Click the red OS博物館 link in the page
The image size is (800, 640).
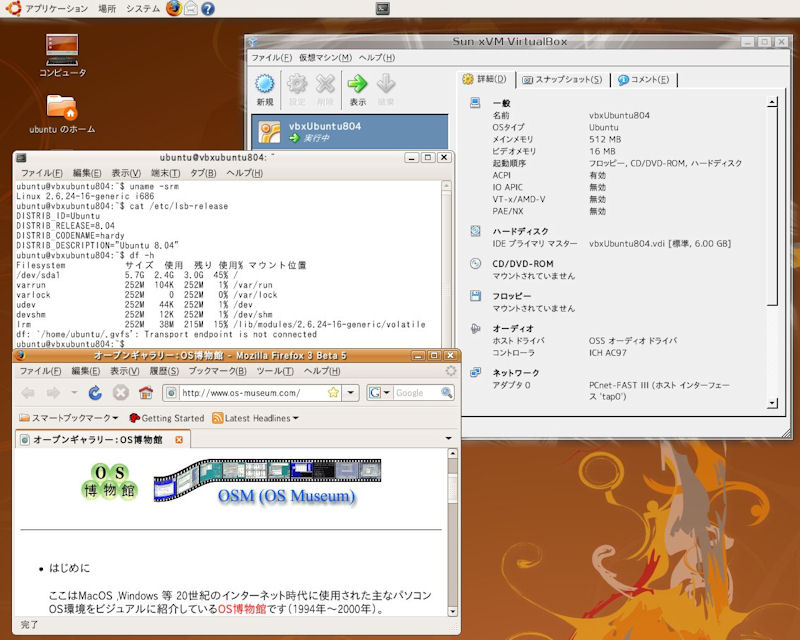pyautogui.click(x=242, y=609)
